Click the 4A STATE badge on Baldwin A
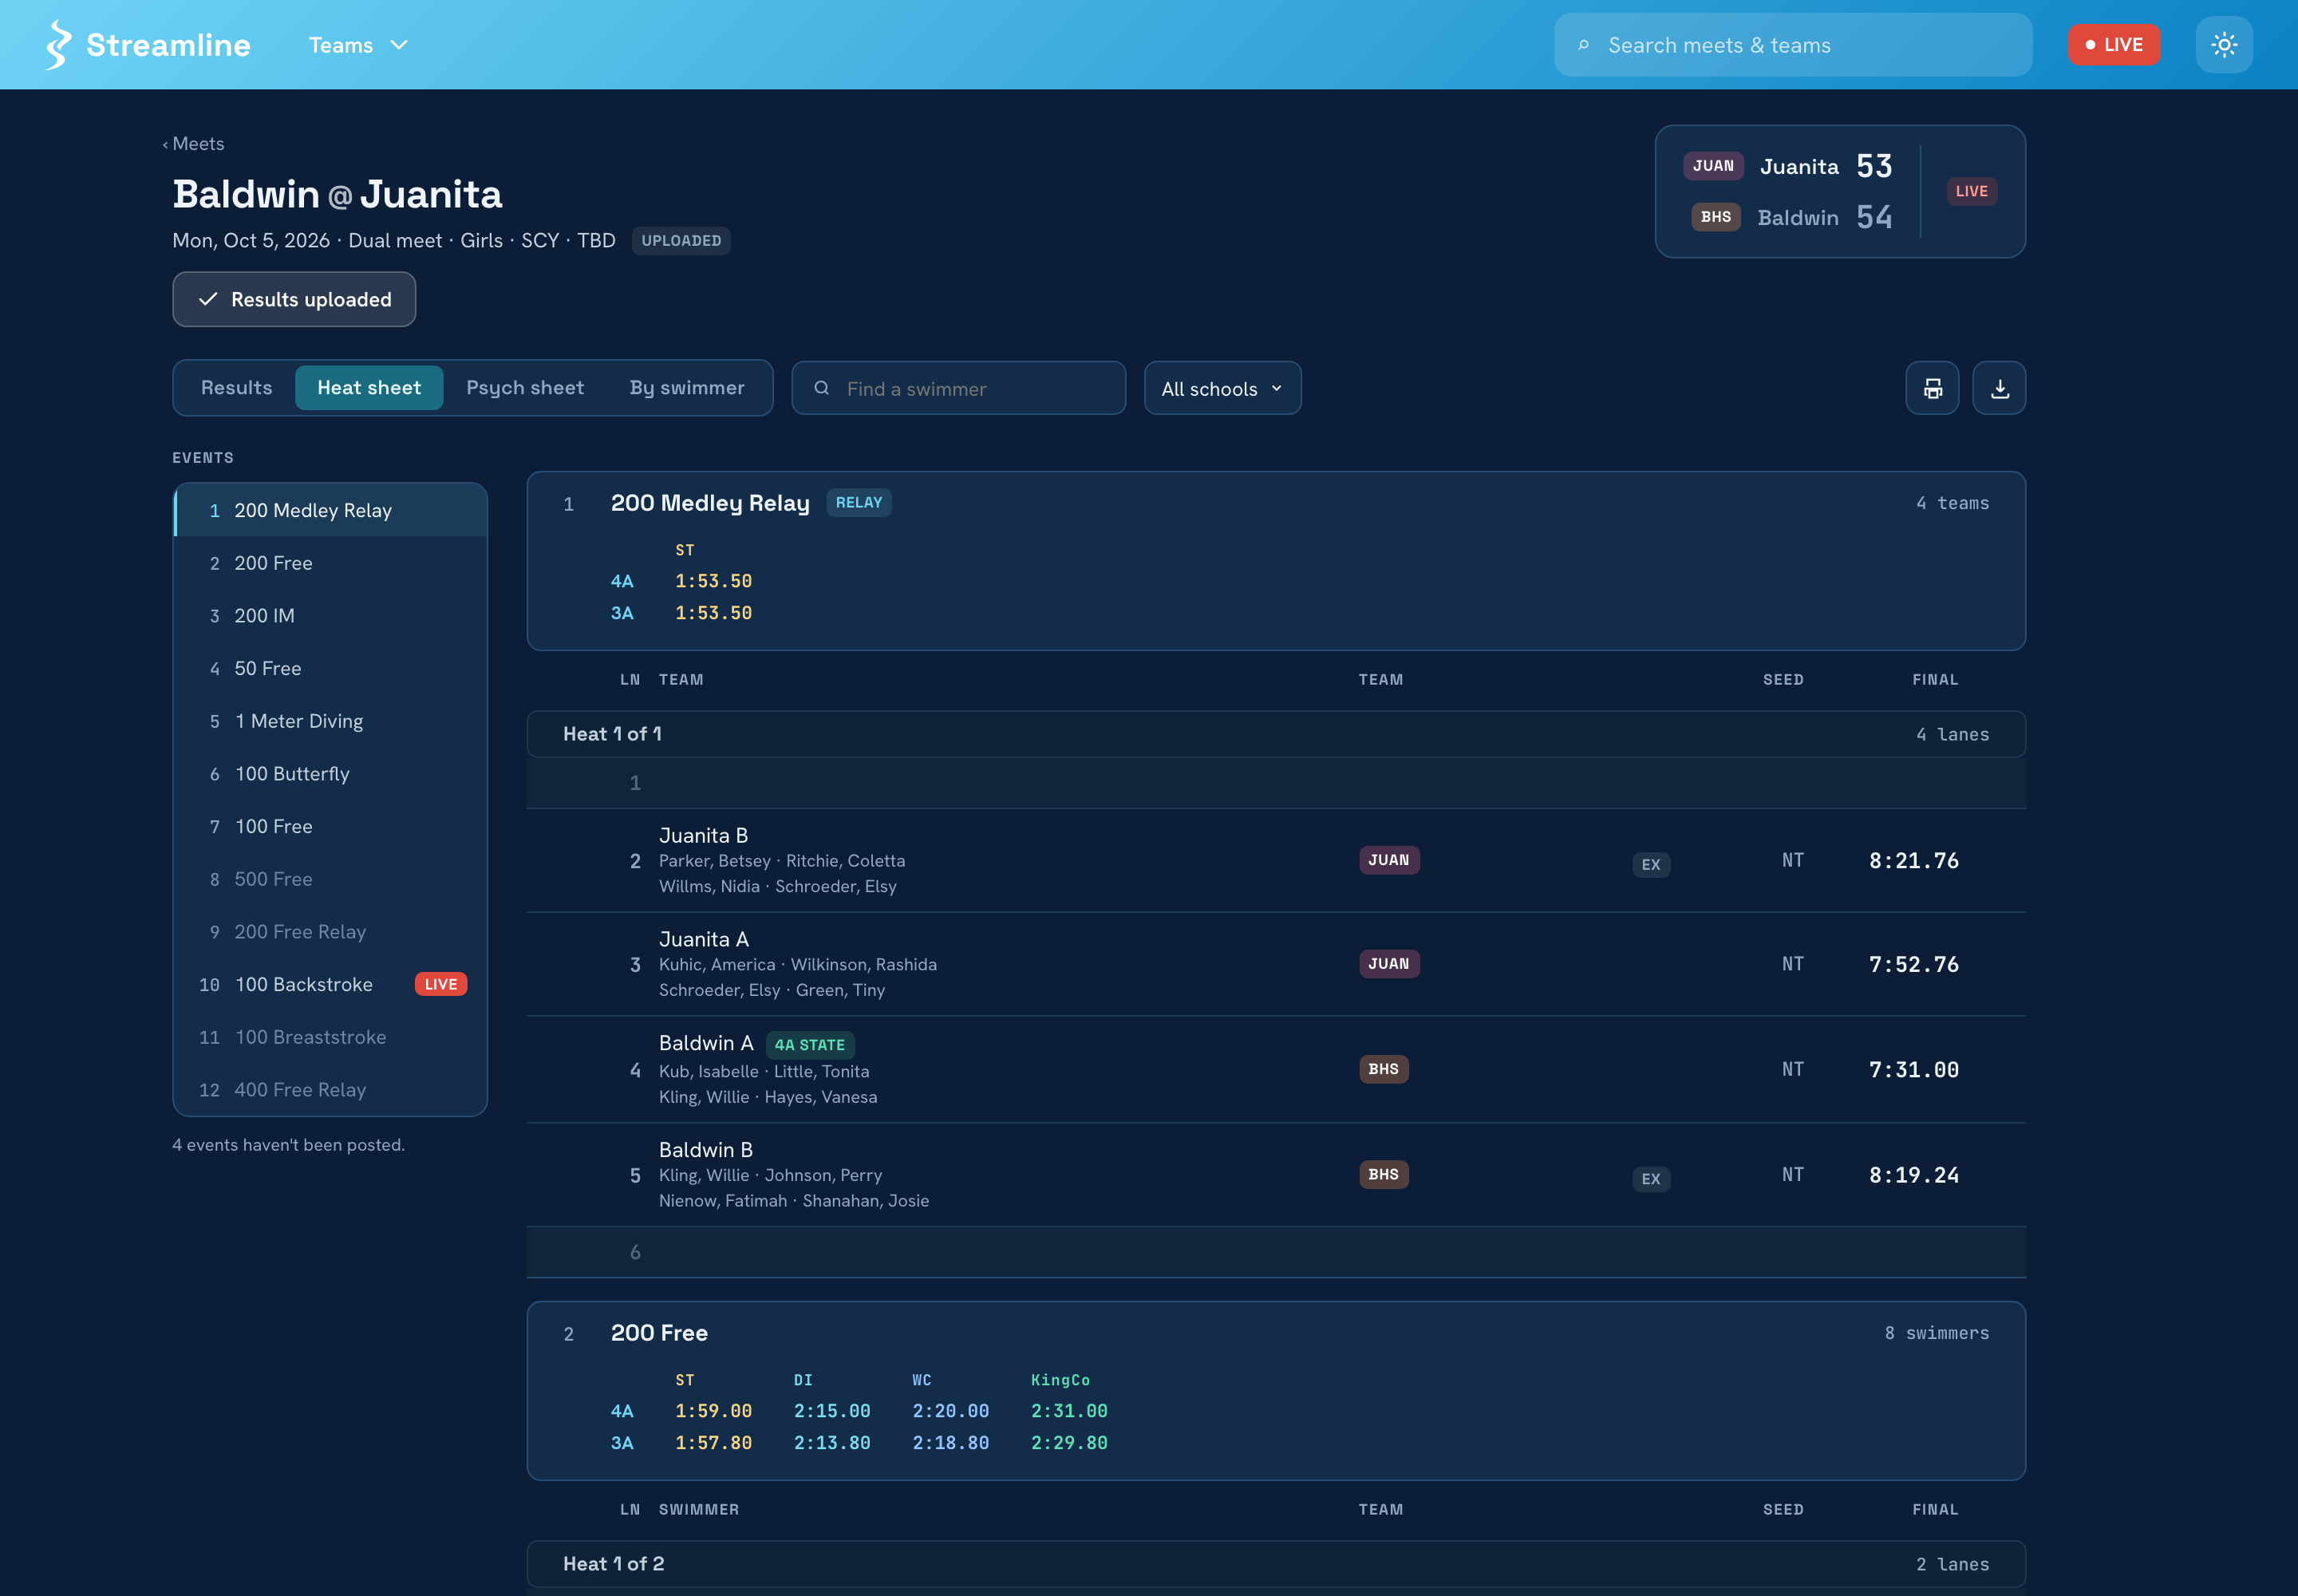Viewport: 2298px width, 1596px height. 809,1045
